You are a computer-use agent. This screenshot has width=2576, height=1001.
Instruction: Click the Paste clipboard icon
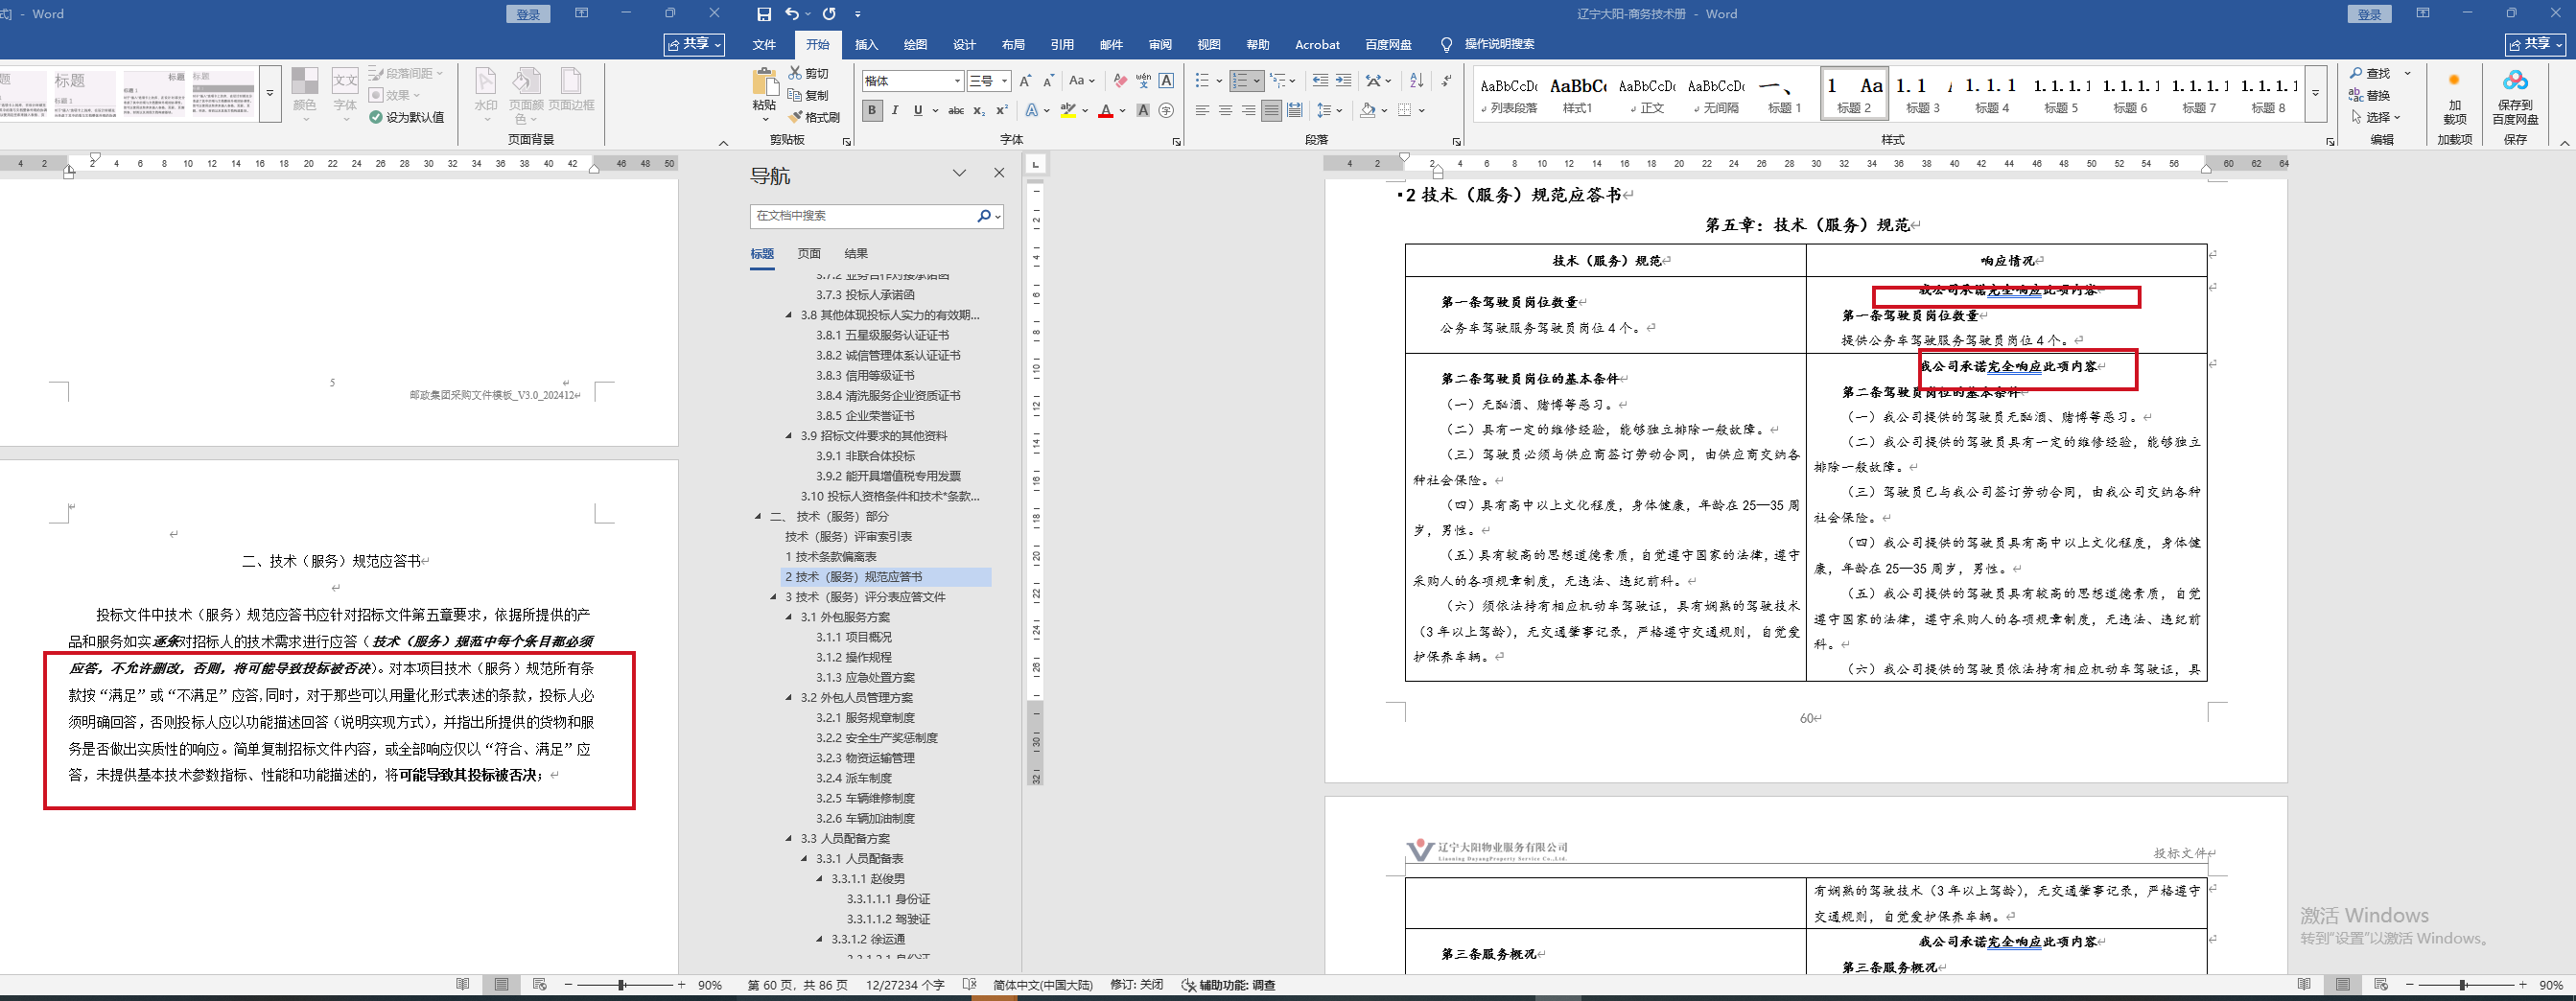pos(764,83)
